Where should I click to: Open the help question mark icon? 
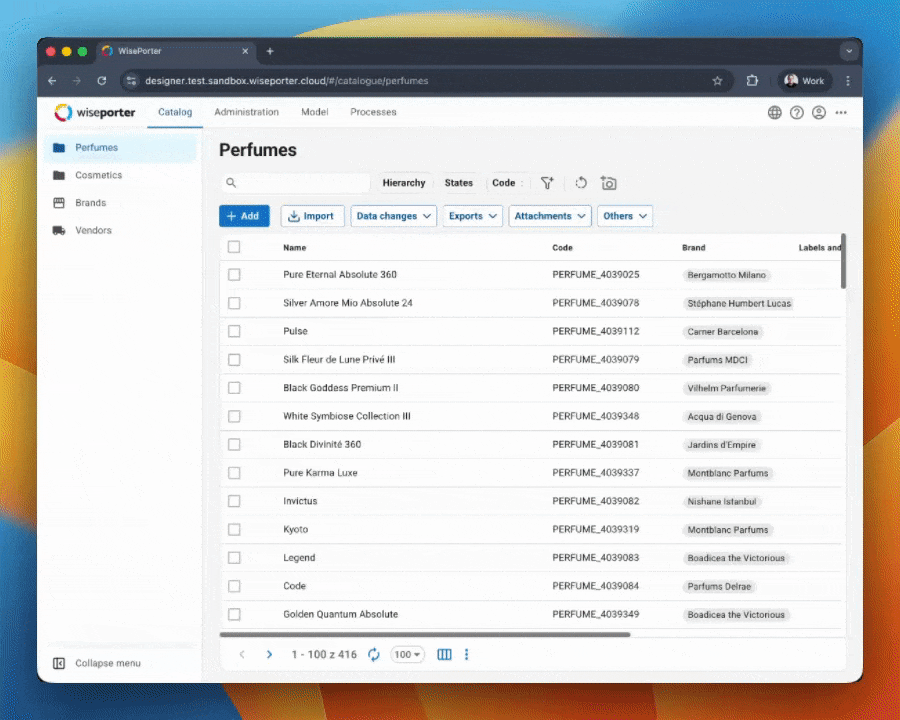(x=797, y=113)
